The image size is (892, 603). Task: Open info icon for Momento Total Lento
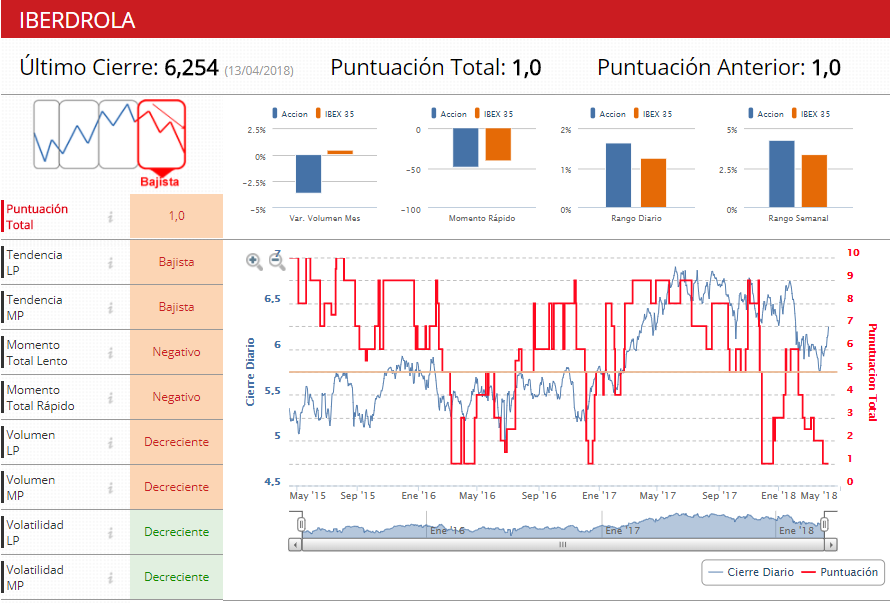pyautogui.click(x=111, y=353)
